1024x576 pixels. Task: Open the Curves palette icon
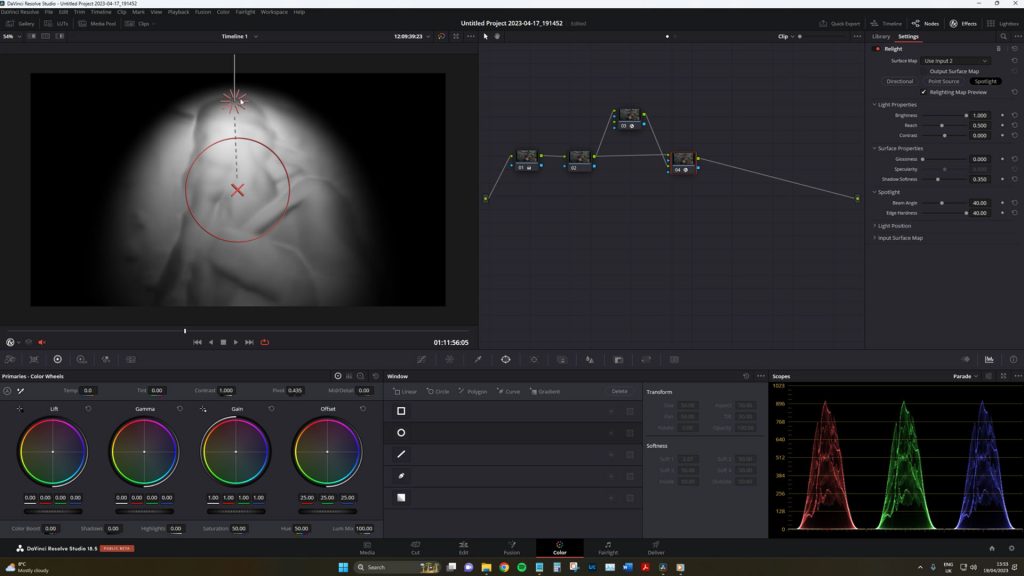click(x=422, y=359)
